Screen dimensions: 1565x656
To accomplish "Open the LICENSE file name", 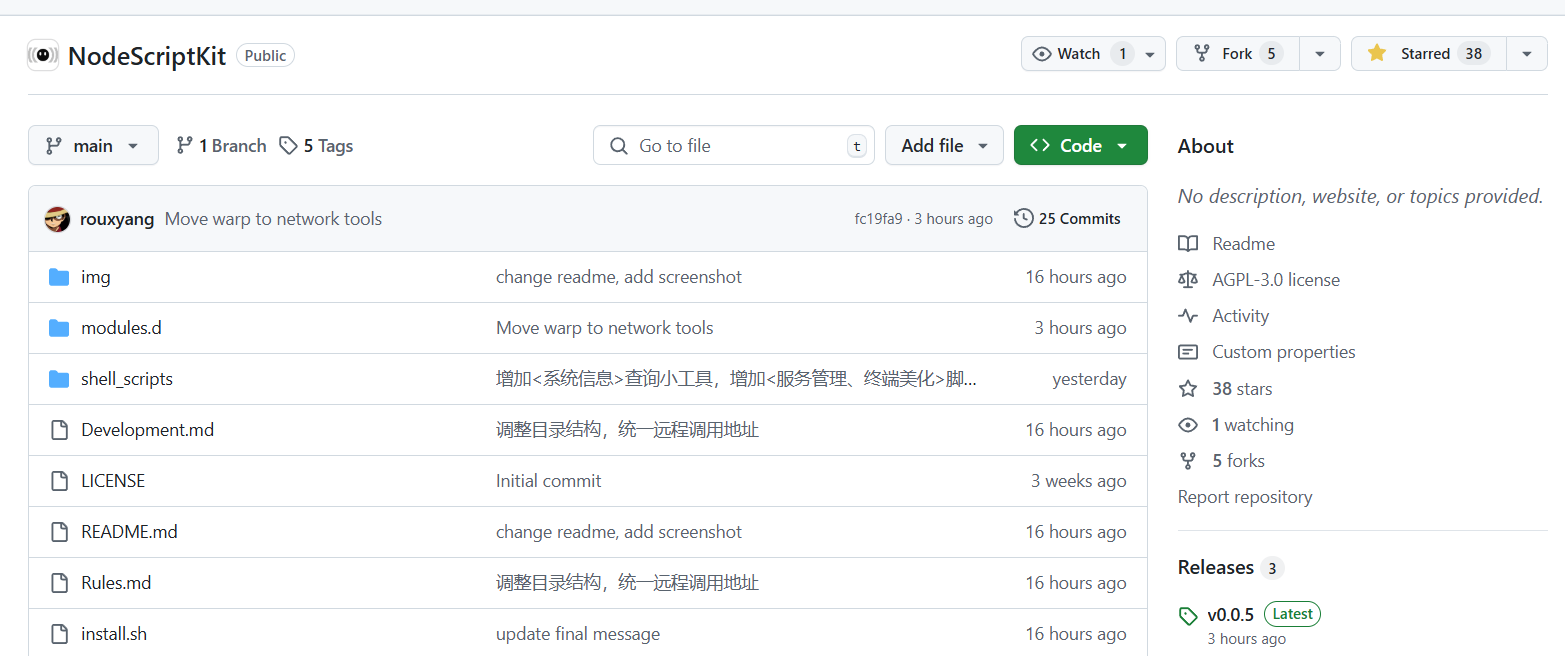I will coord(113,481).
